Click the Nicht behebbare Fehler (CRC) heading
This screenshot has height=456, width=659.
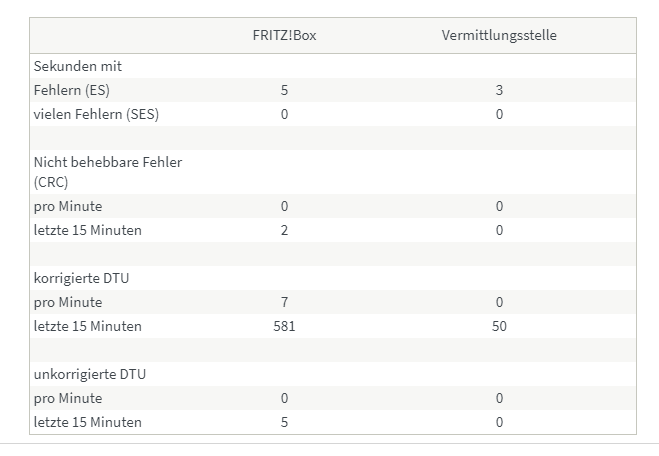click(108, 172)
